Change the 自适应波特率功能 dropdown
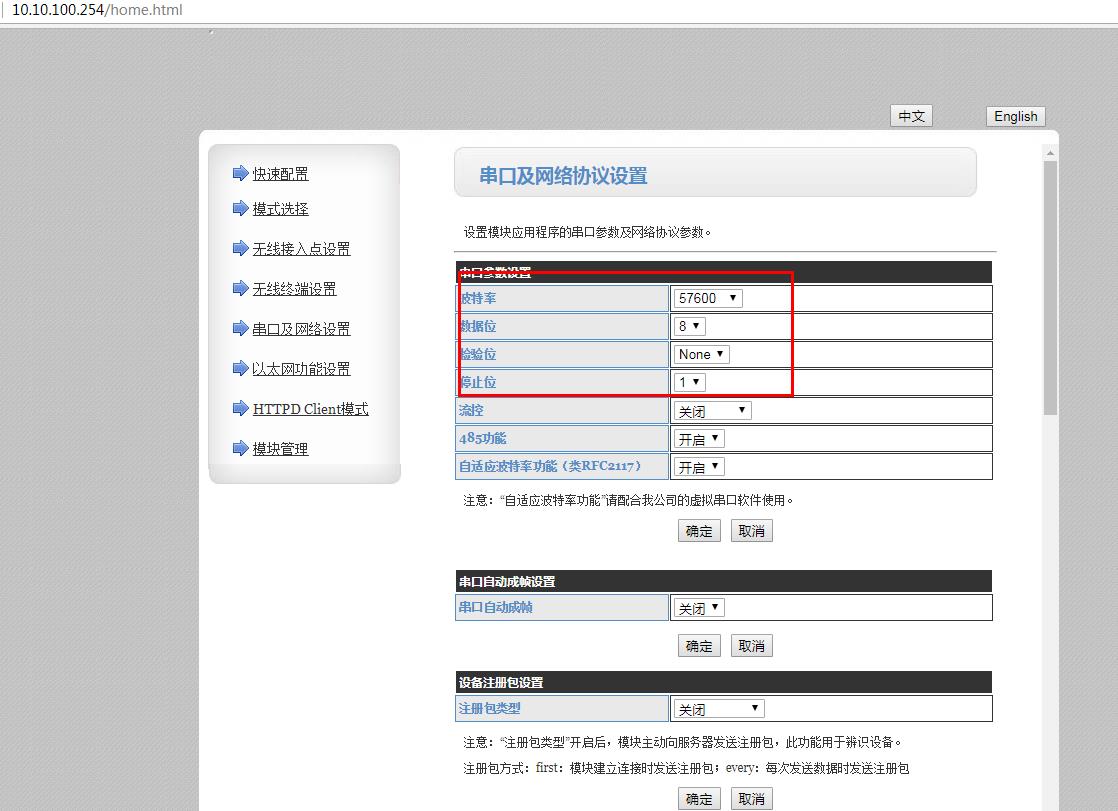Viewport: 1118px width, 811px height. point(698,467)
